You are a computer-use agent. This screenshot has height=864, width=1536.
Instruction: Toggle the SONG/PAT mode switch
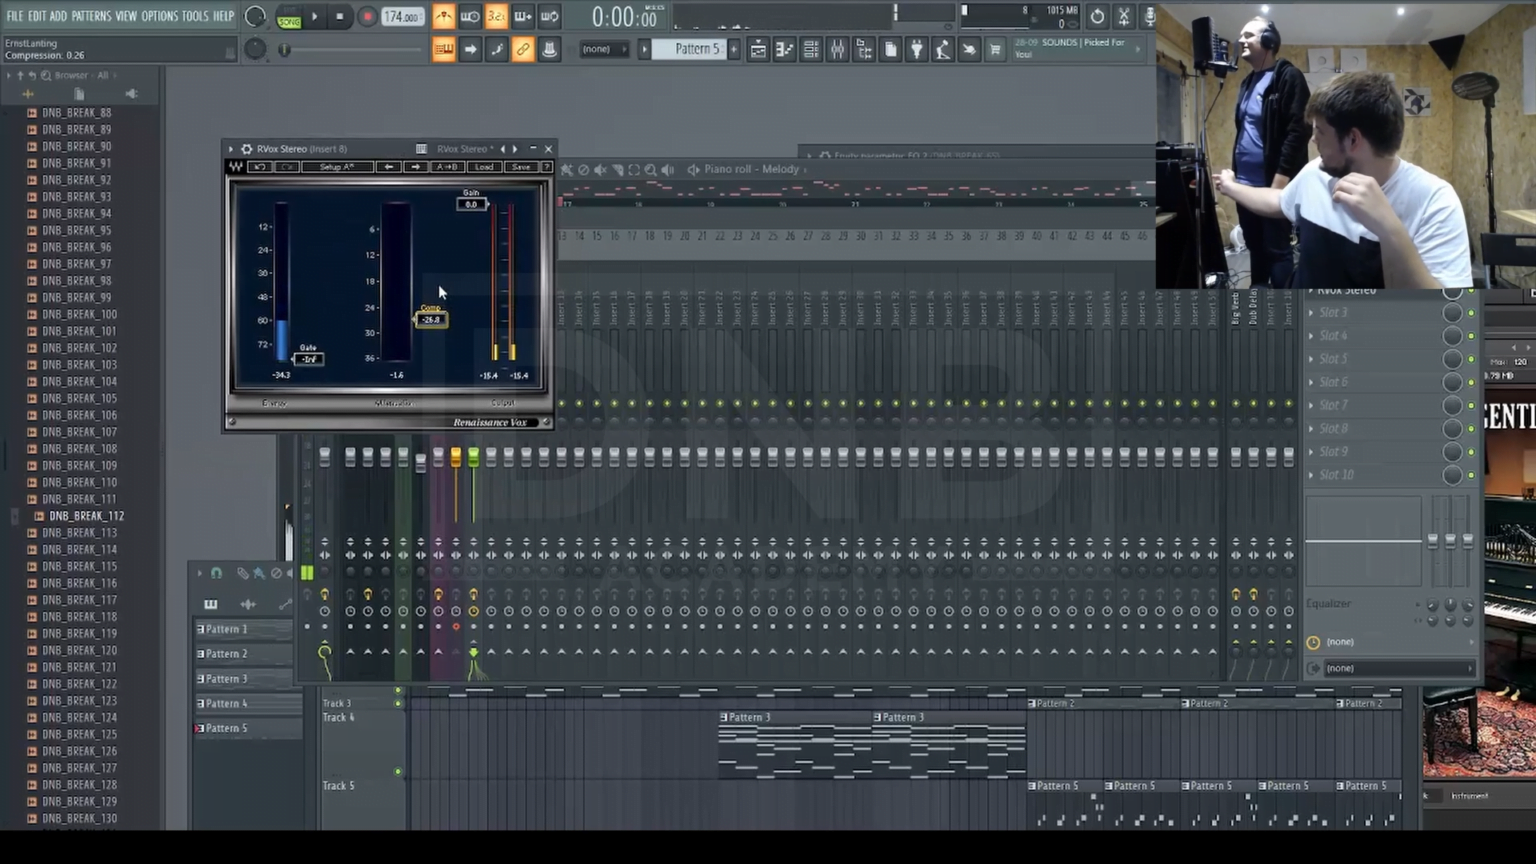pos(289,18)
